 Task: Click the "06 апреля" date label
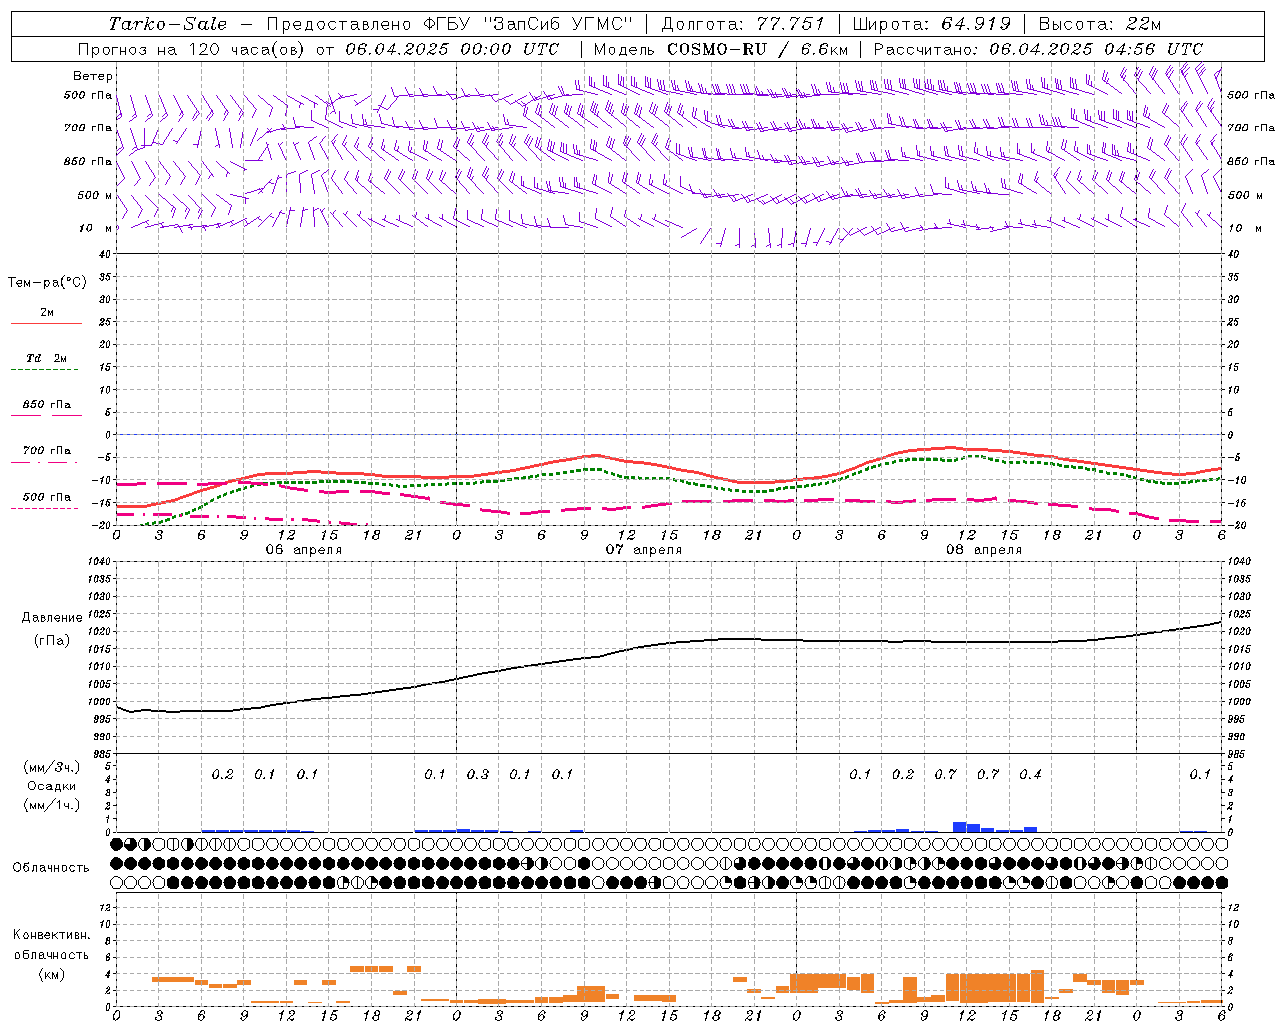tap(303, 550)
